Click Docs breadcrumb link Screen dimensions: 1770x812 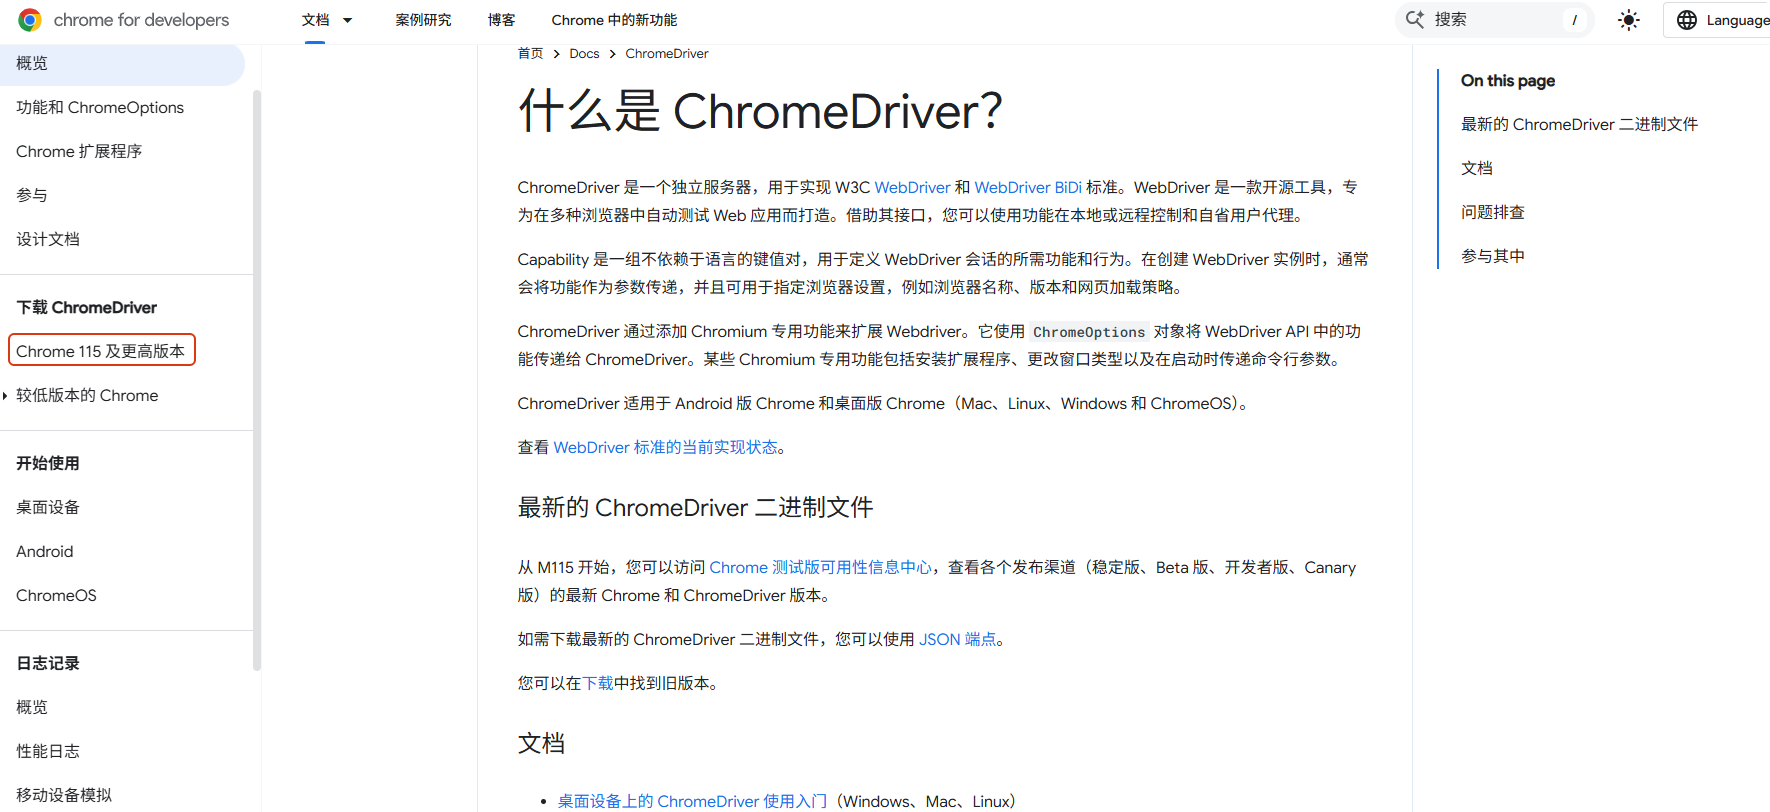point(585,54)
